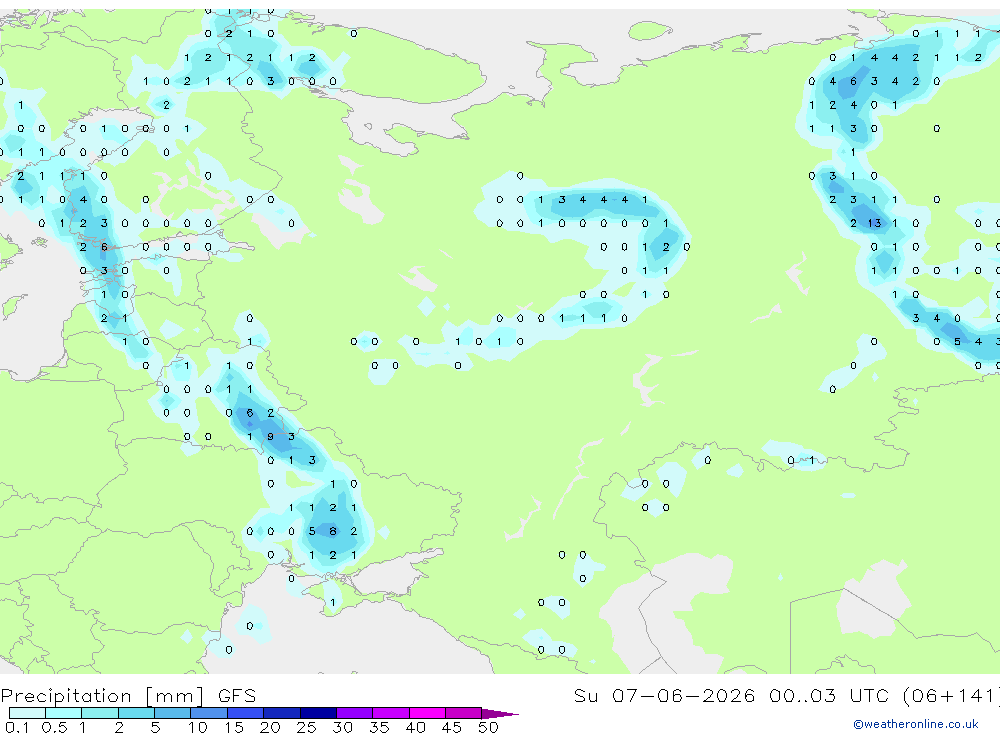Click legend label '45'
The width and height of the screenshot is (1000, 733).
coord(452,727)
